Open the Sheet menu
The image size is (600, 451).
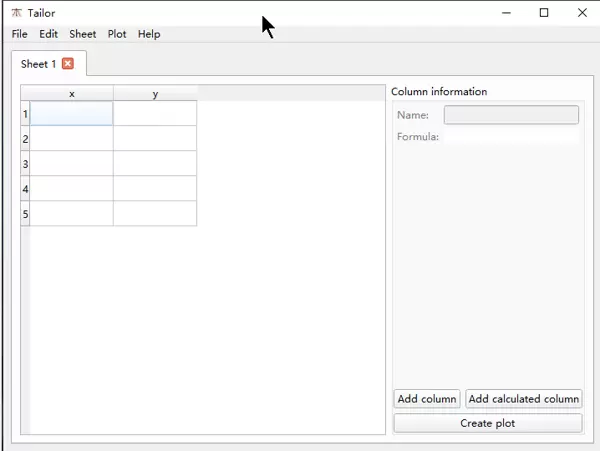[x=83, y=34]
